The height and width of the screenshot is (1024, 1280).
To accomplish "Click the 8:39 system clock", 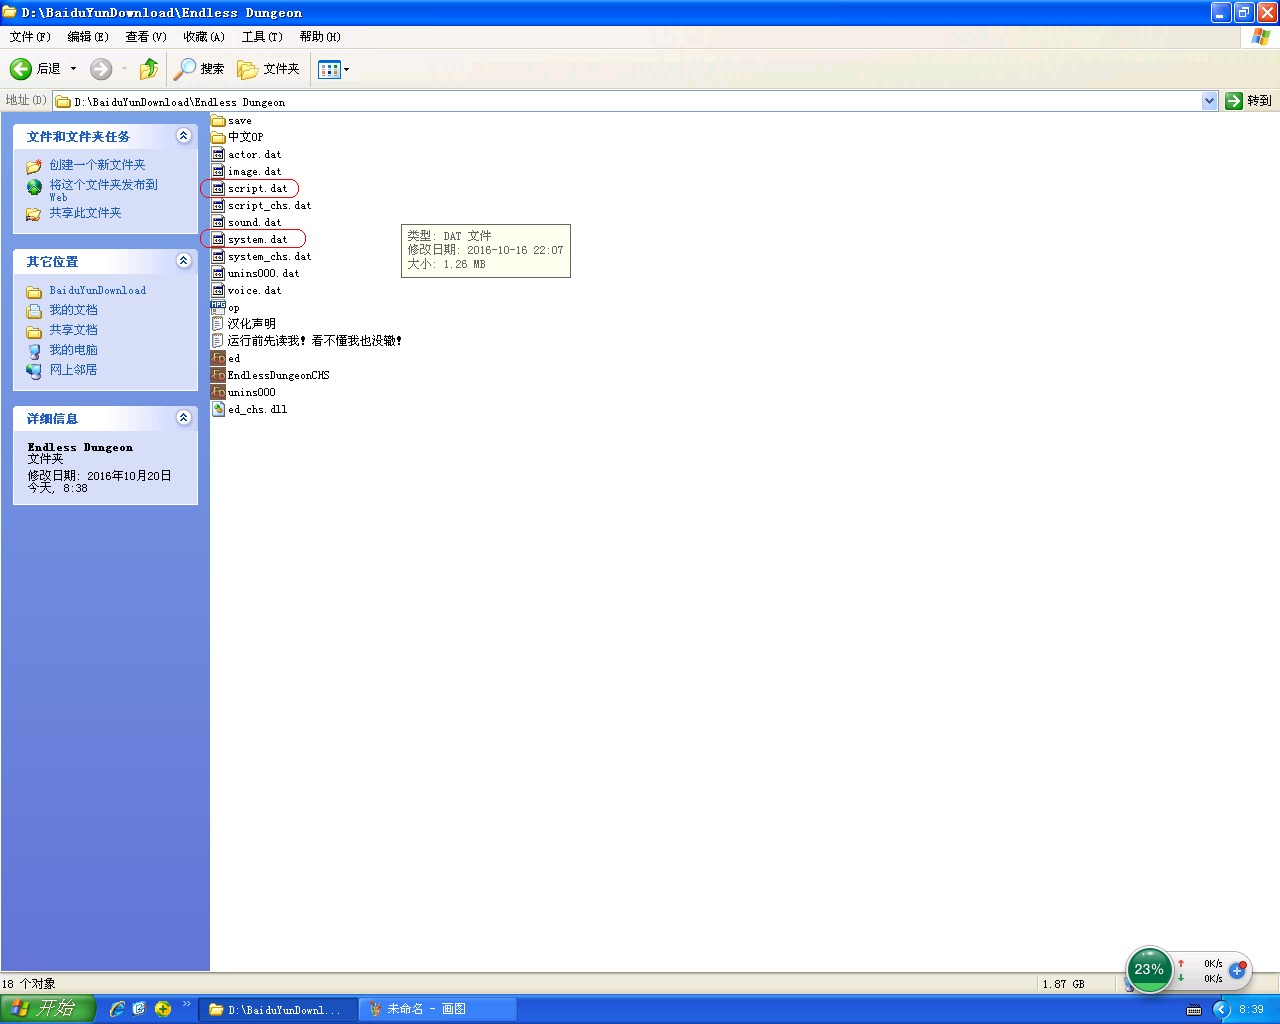I will [x=1251, y=1010].
